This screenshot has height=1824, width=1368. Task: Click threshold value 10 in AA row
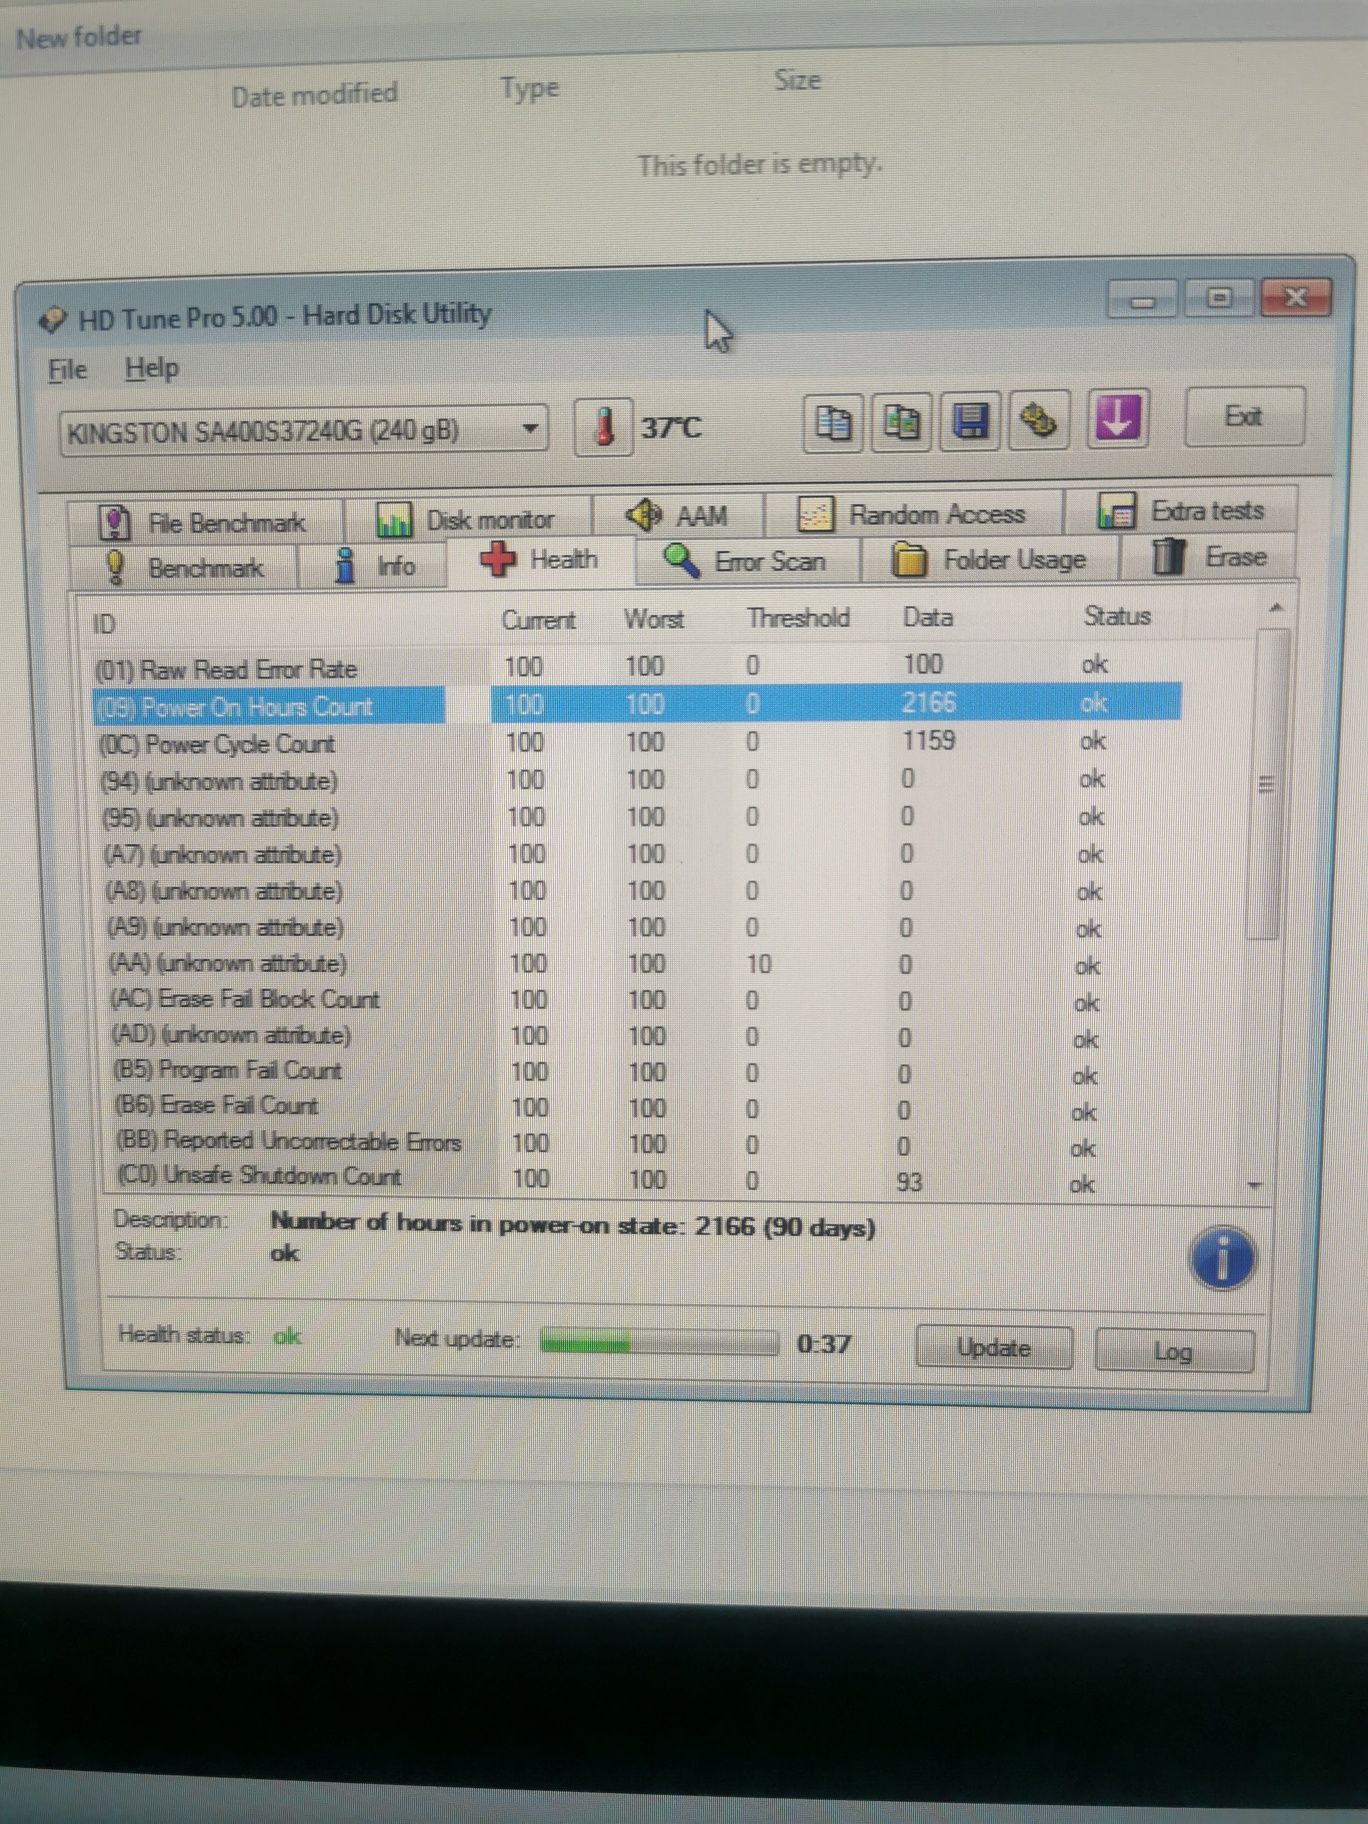(x=758, y=964)
